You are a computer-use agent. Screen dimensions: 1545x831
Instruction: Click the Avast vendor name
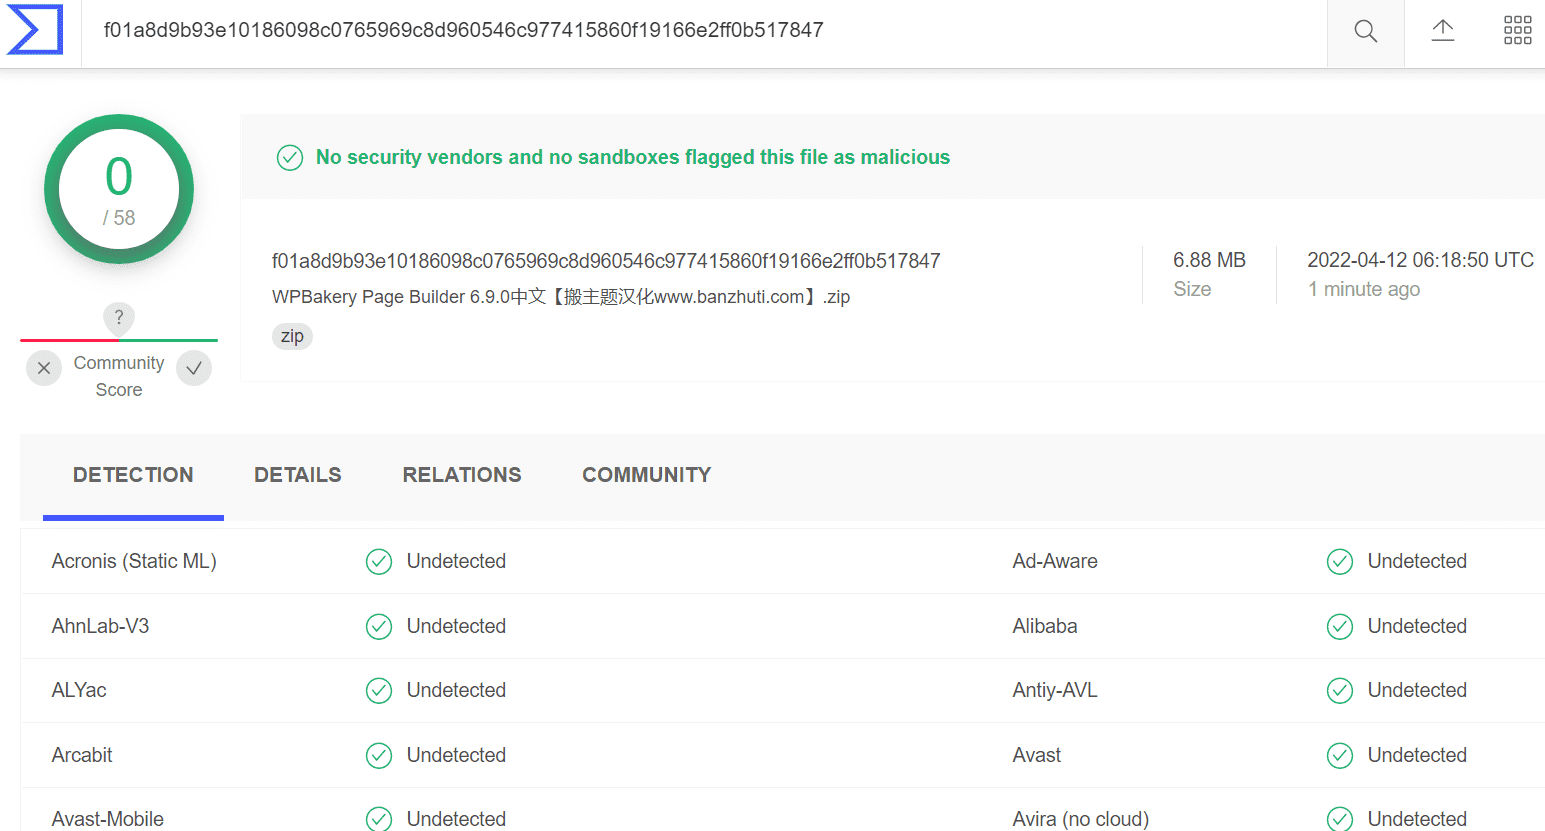[1037, 755]
